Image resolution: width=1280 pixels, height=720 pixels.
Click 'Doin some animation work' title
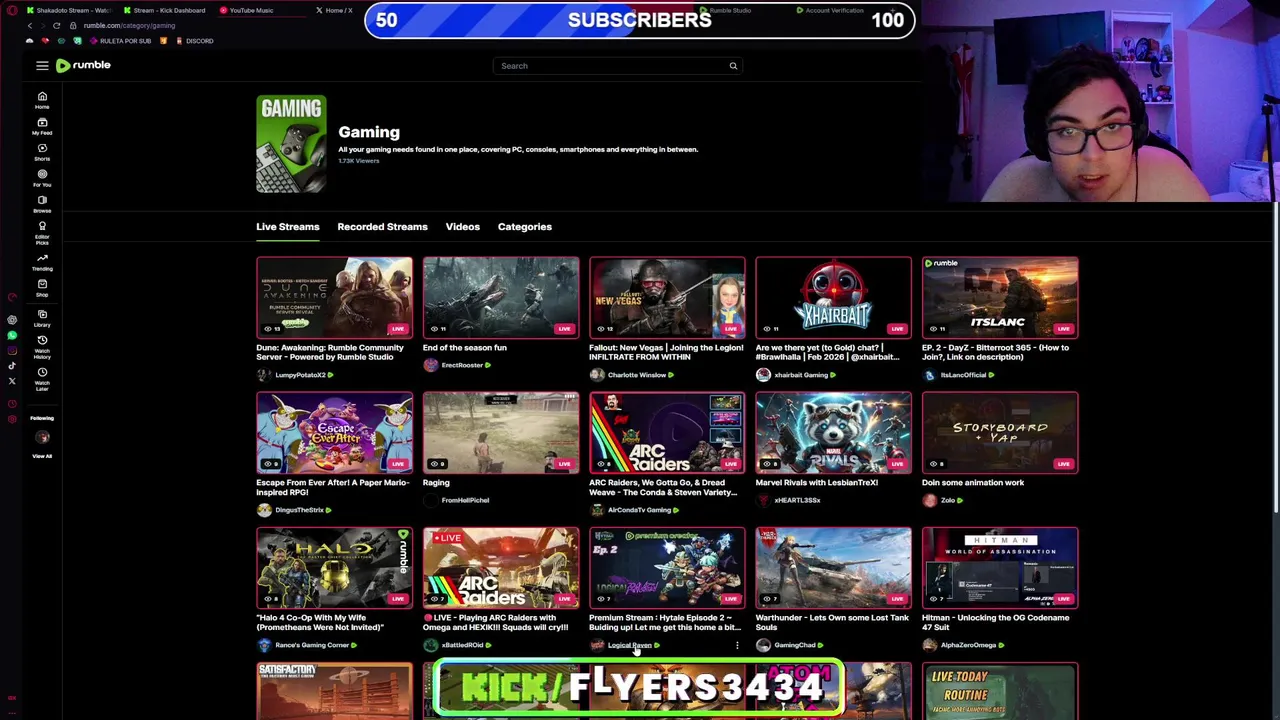[973, 483]
